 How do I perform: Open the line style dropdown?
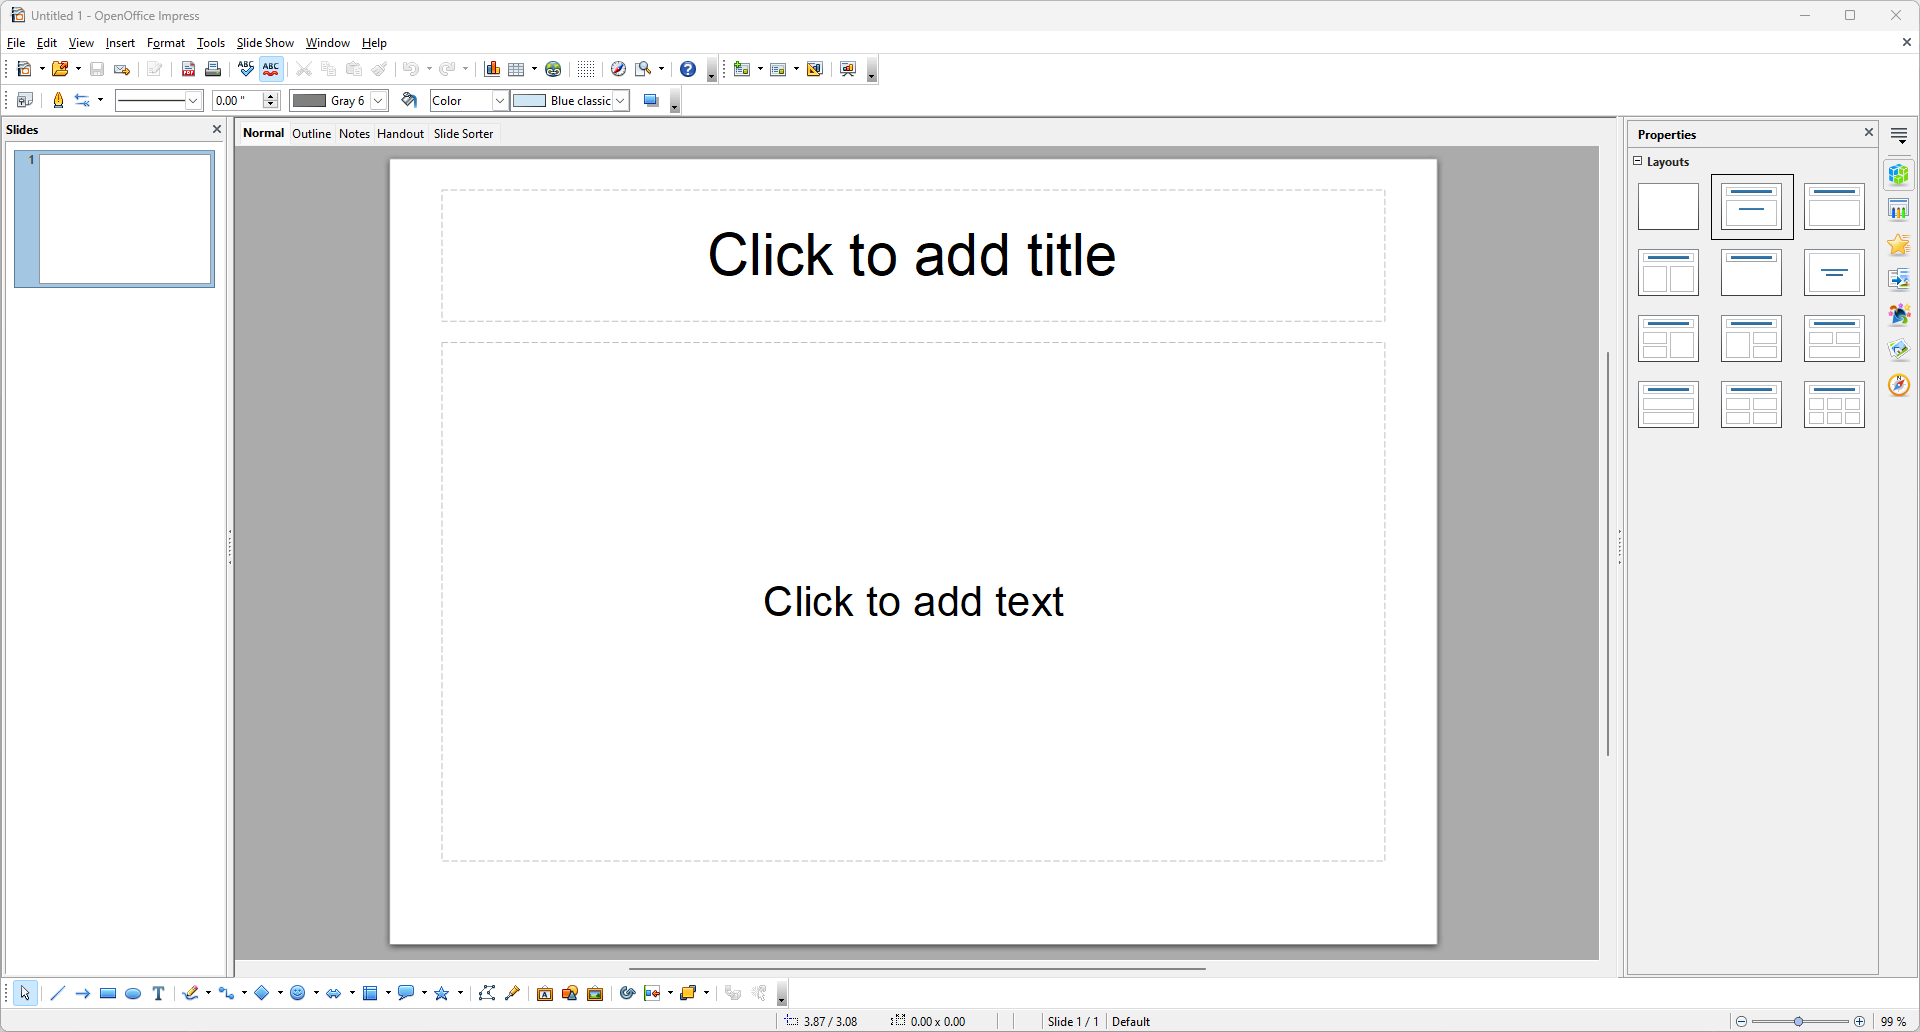point(193,100)
